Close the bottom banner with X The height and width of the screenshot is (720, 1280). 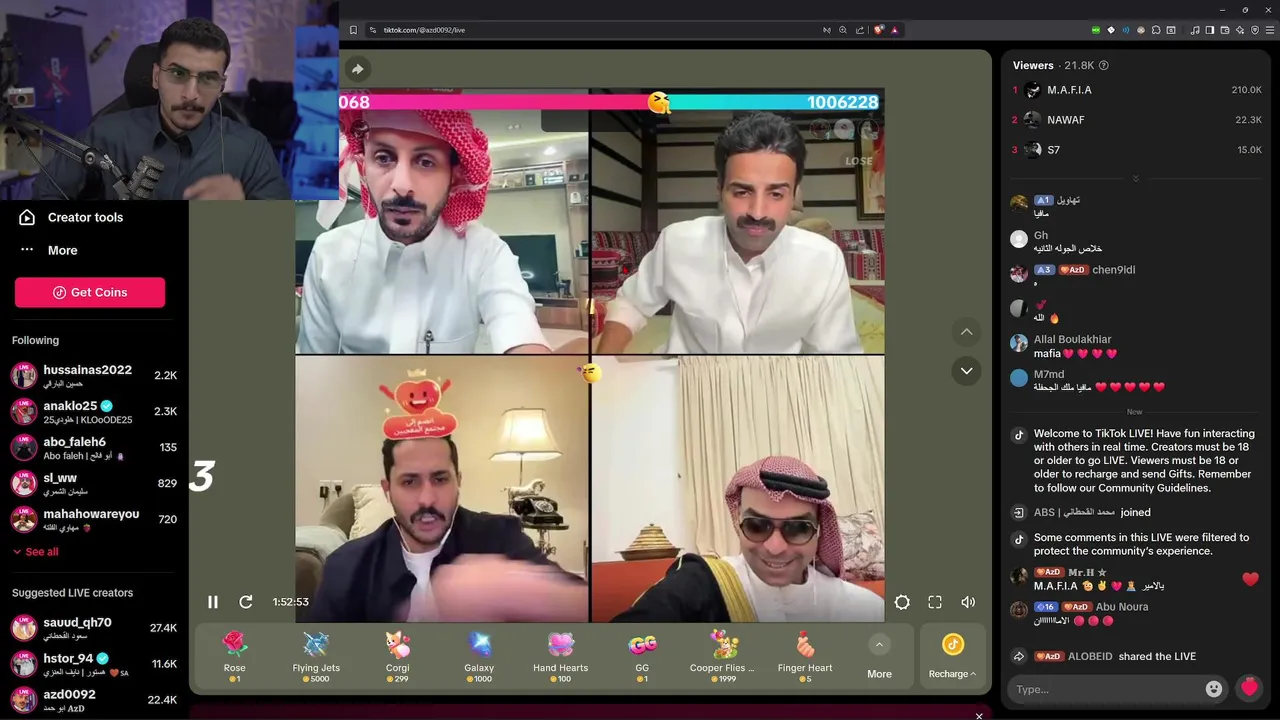tap(979, 715)
